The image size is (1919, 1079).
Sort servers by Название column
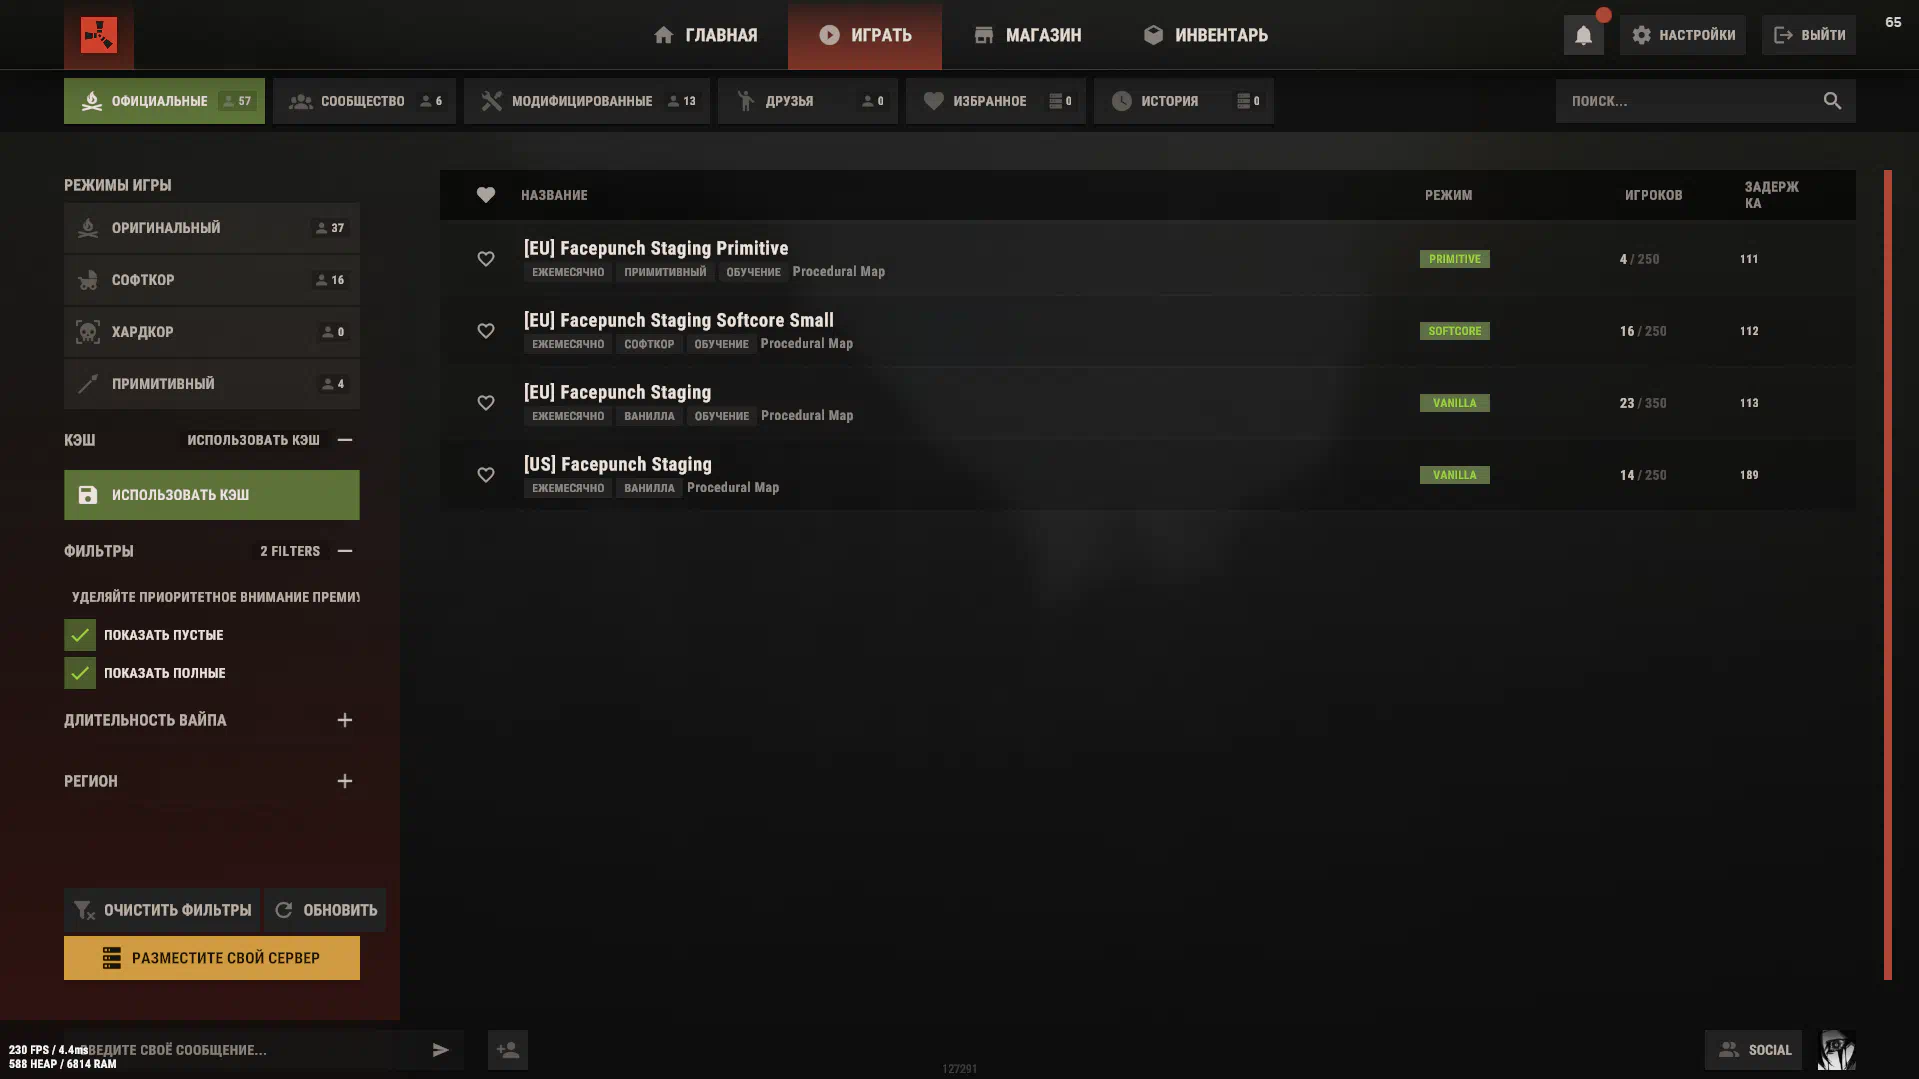coord(554,195)
